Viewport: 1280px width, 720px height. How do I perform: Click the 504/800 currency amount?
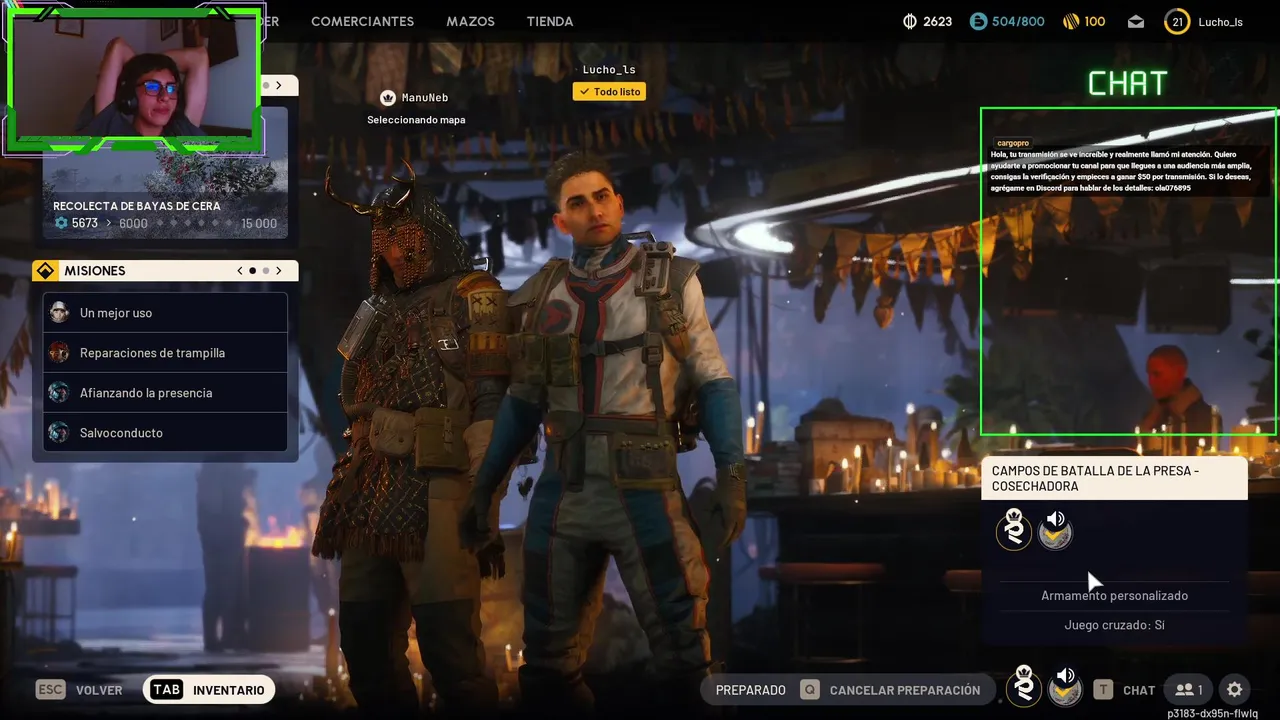click(x=1018, y=21)
